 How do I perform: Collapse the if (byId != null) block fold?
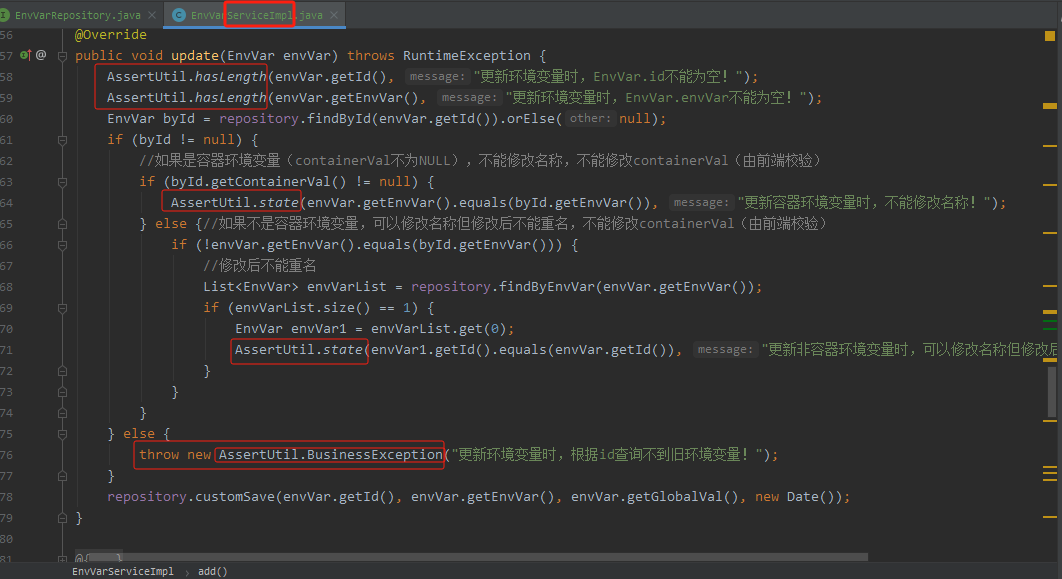[62, 140]
